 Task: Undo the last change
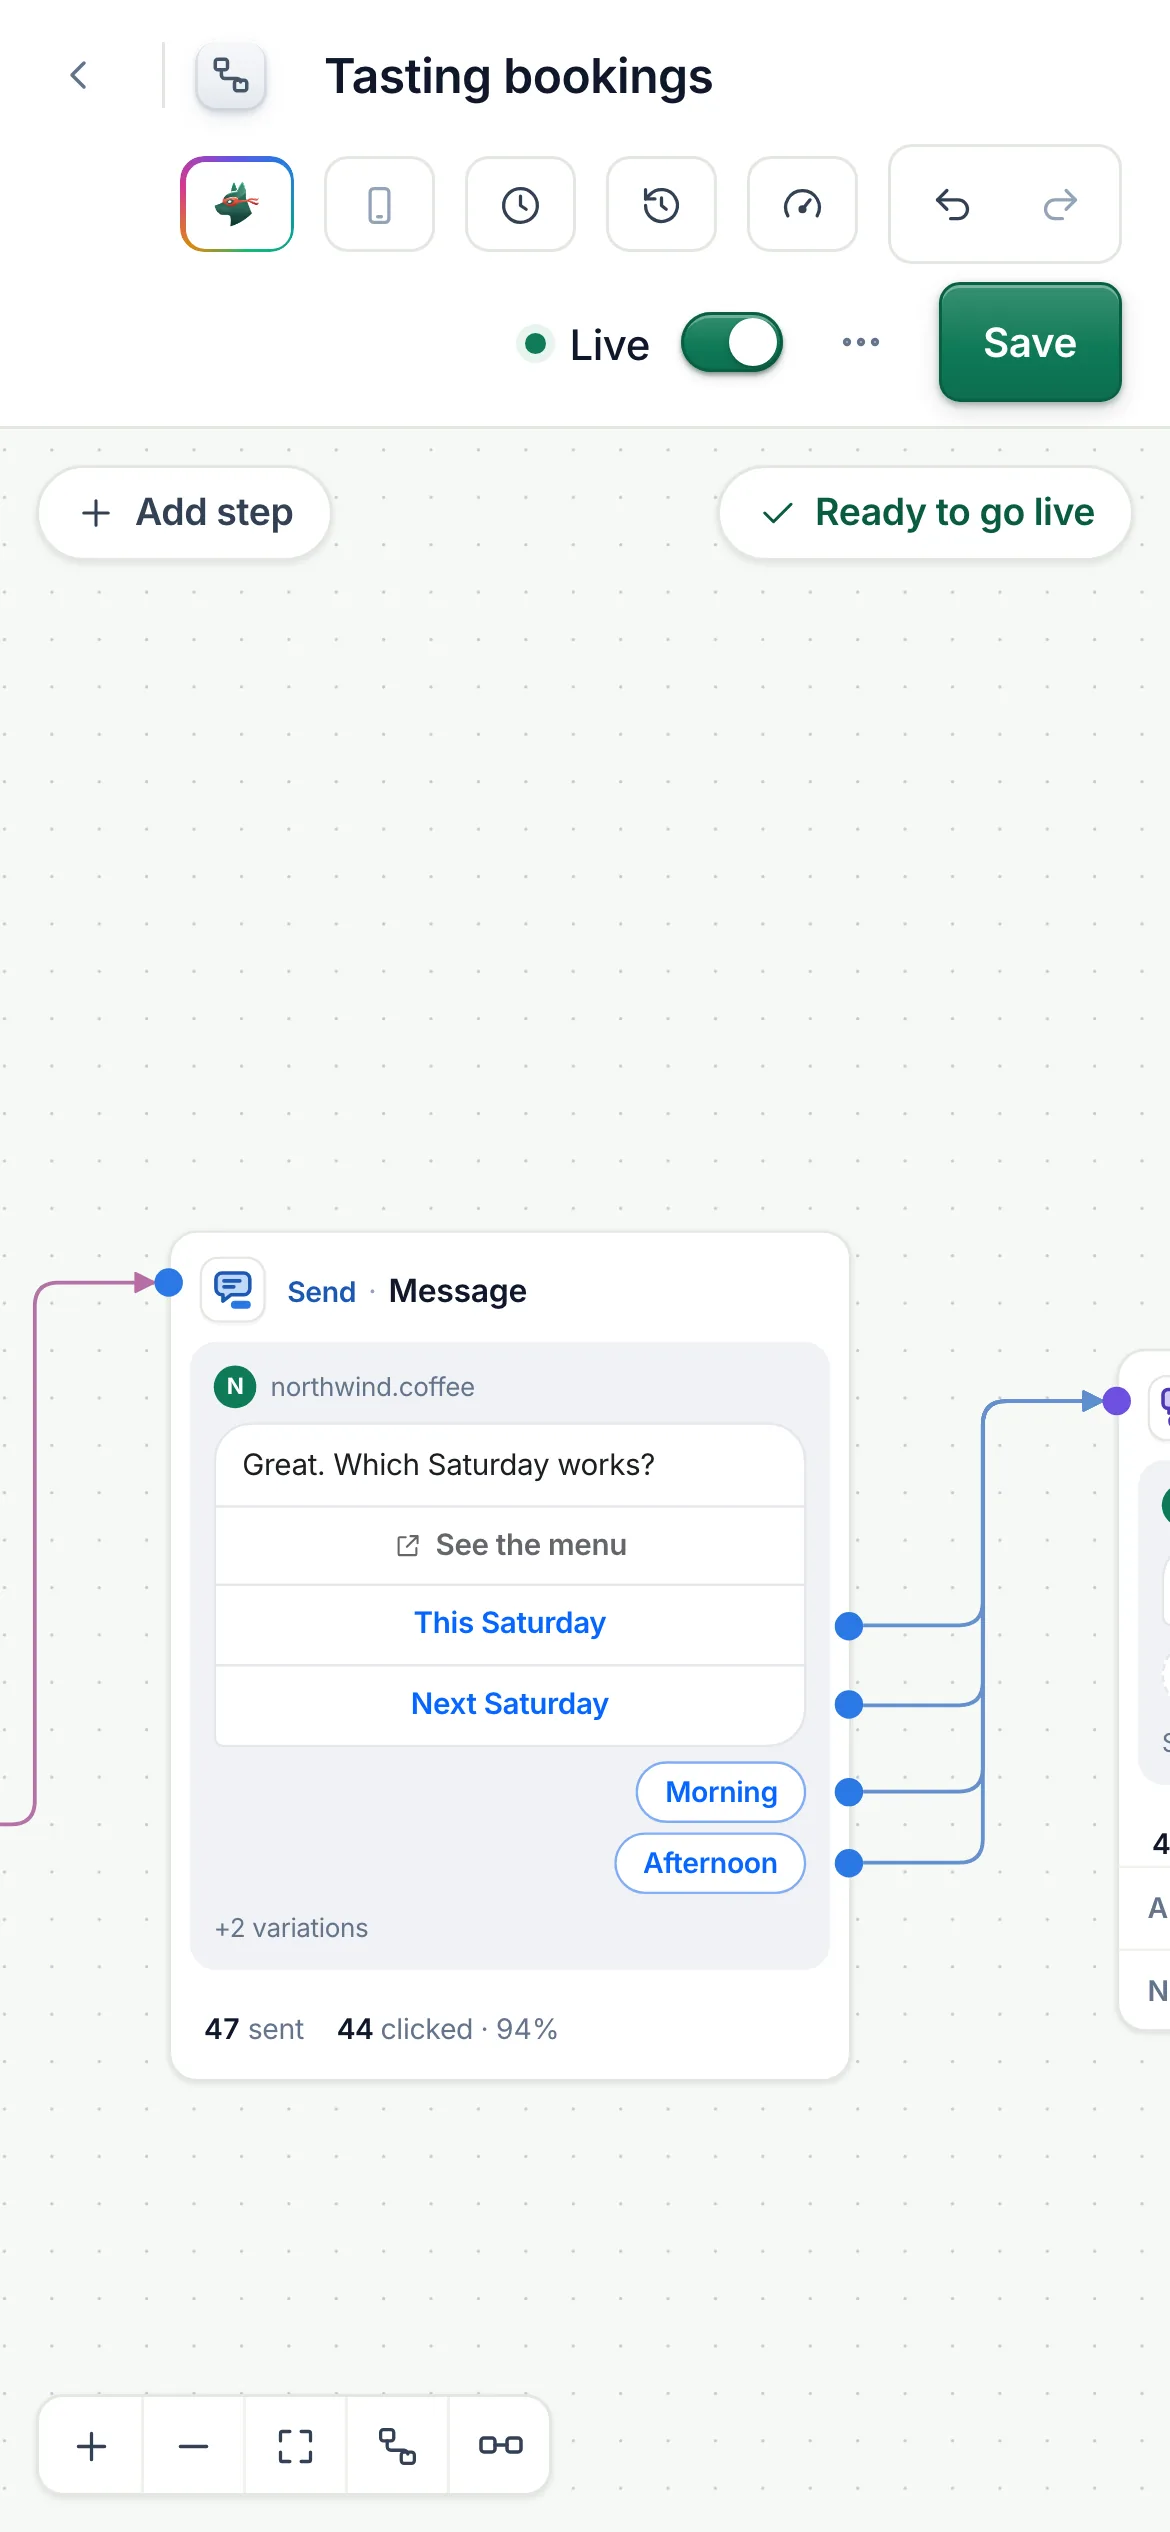coord(952,204)
